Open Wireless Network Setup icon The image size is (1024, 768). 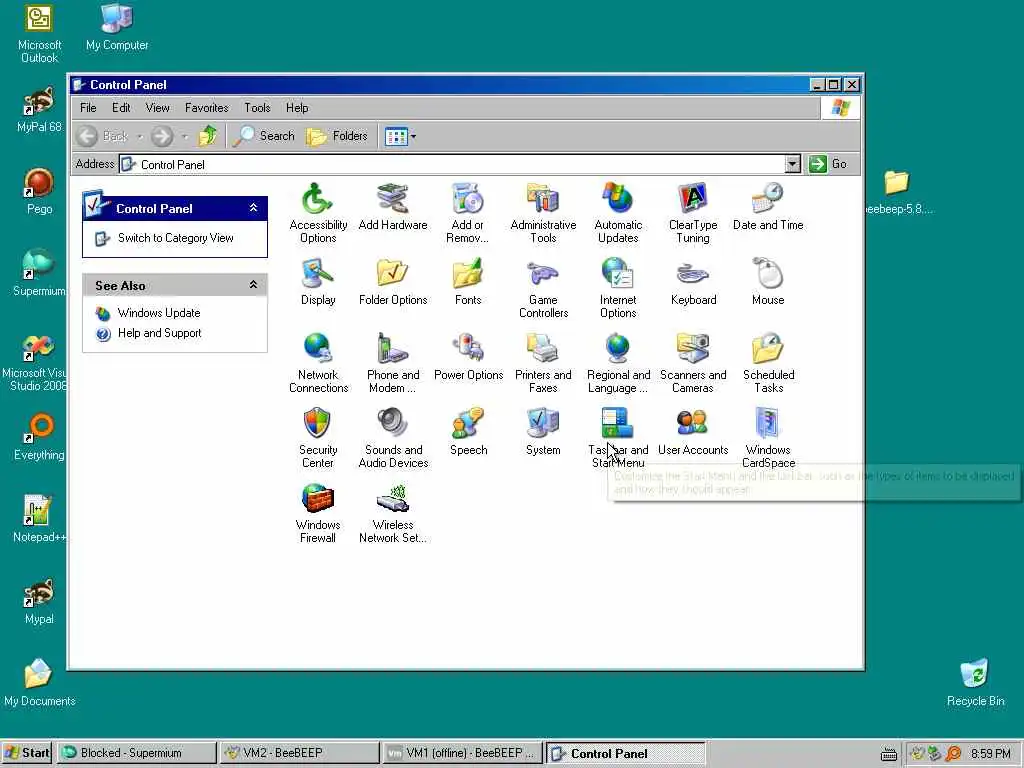tap(393, 513)
